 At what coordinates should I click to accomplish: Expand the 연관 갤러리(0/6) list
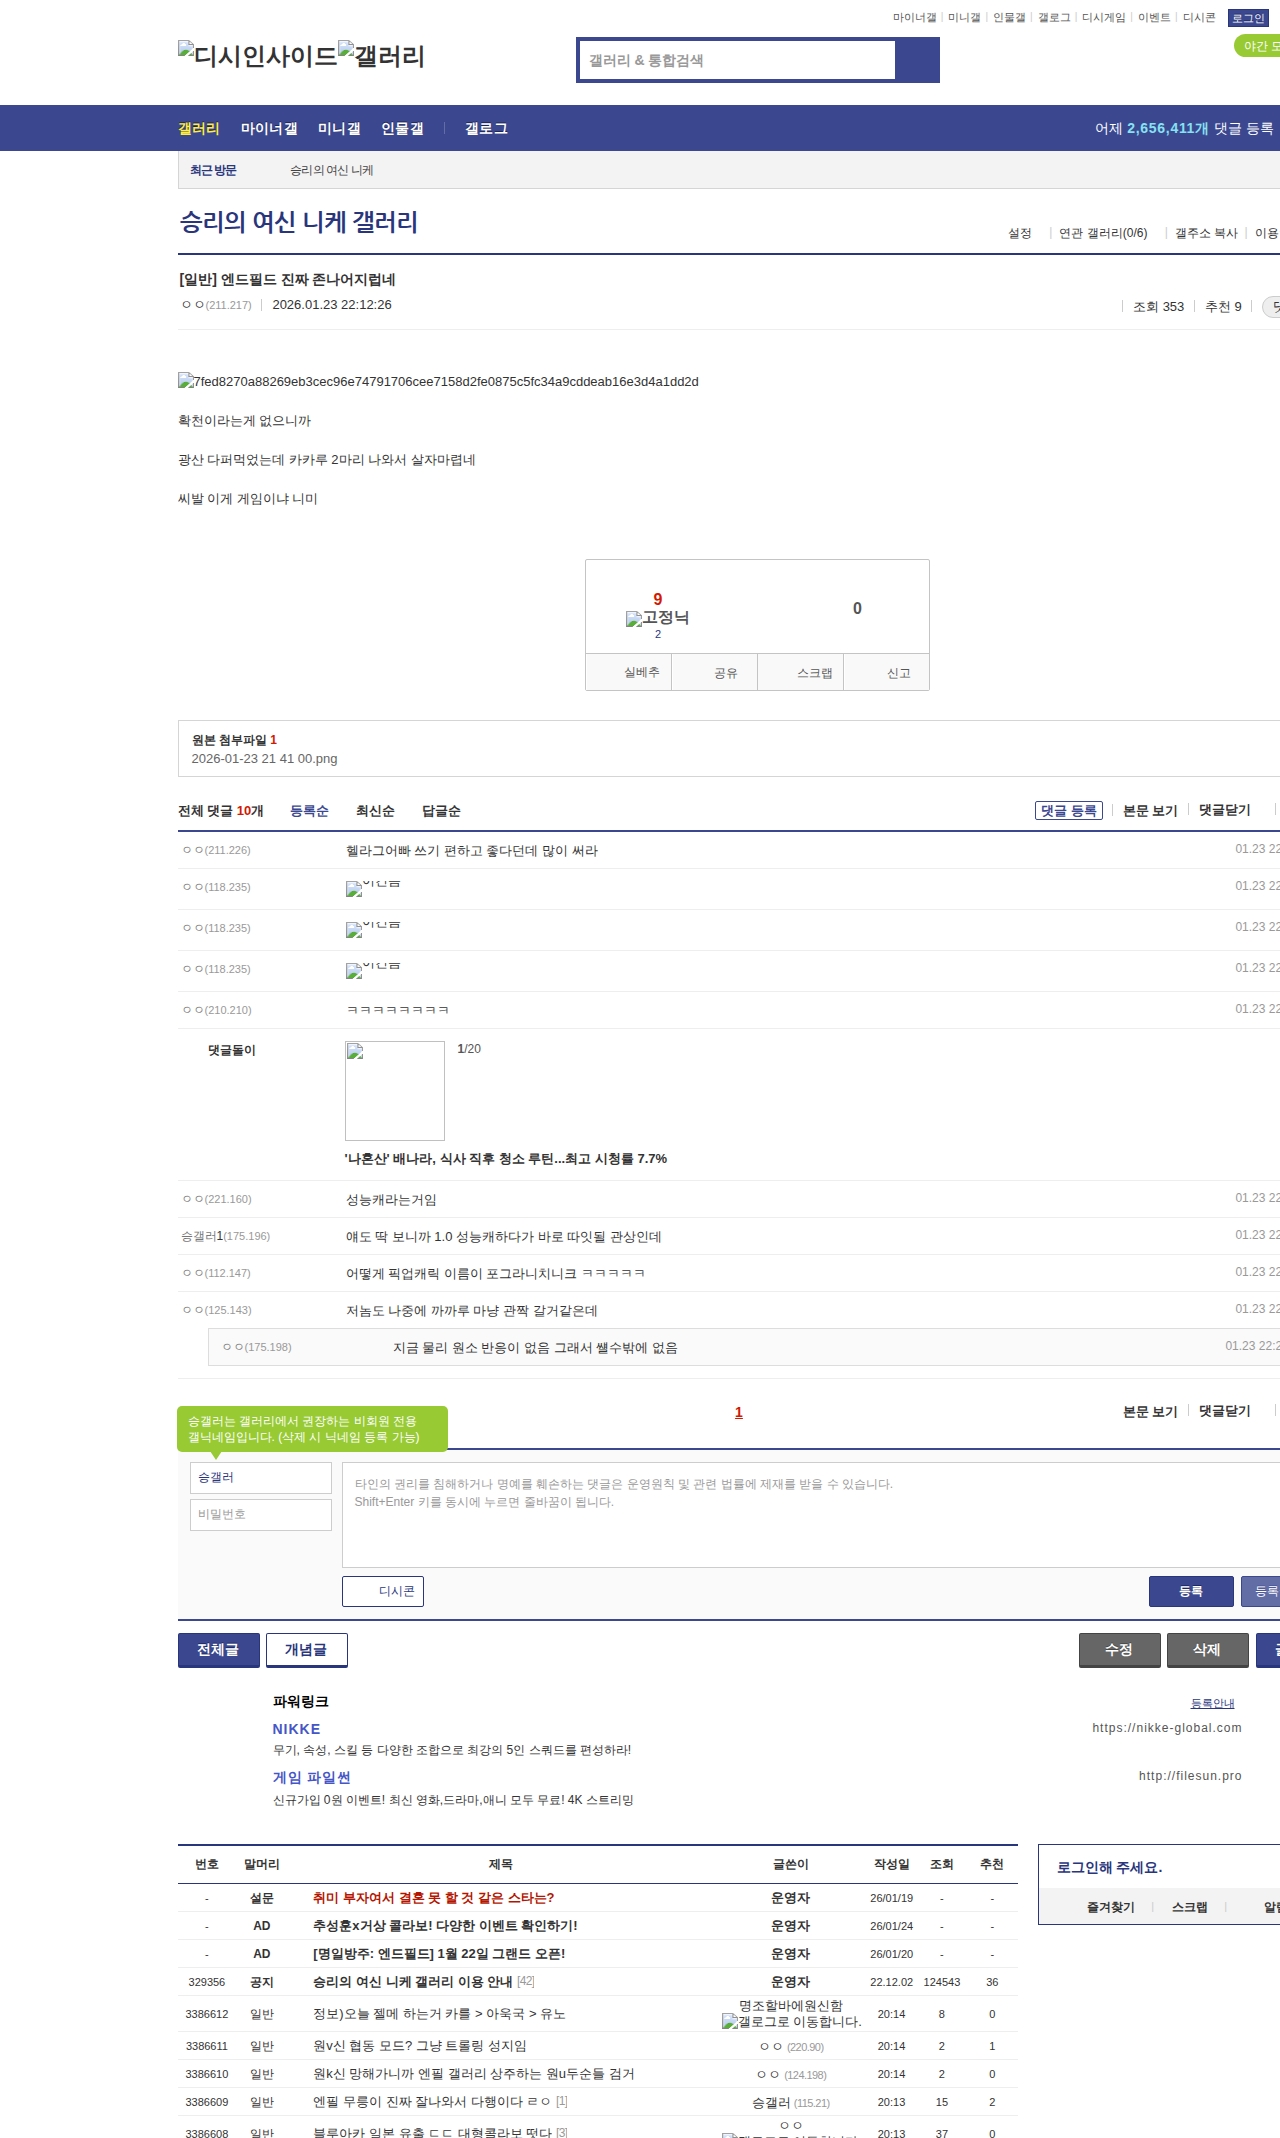[1103, 233]
